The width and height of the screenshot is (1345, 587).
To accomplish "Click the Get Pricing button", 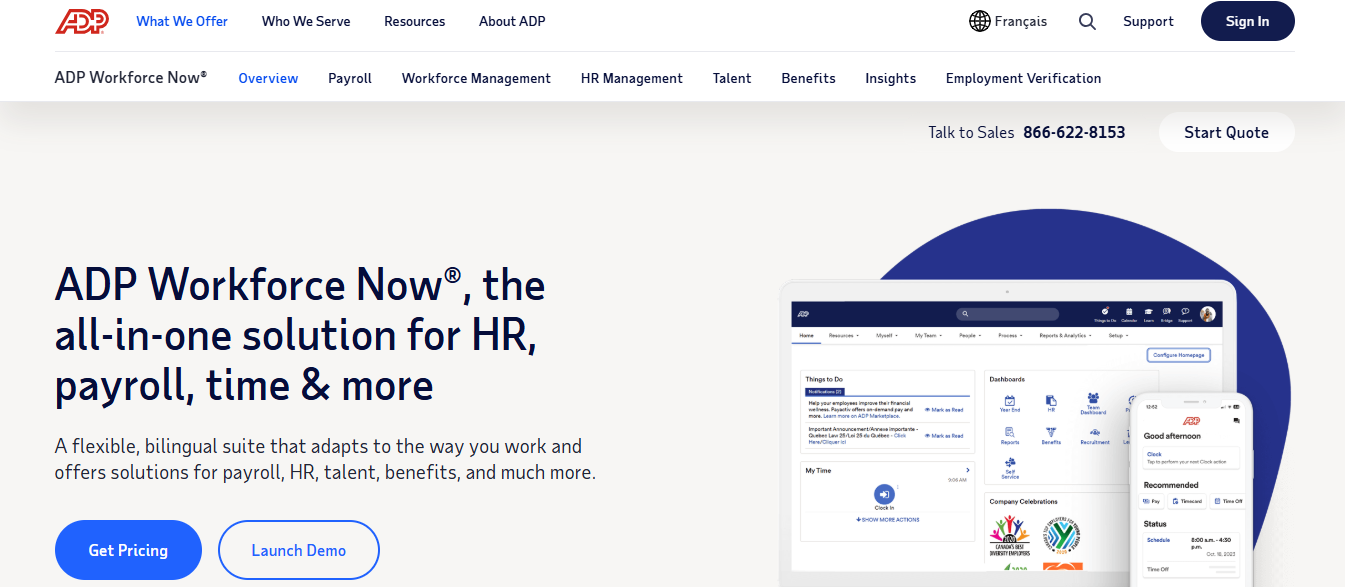I will [x=128, y=549].
